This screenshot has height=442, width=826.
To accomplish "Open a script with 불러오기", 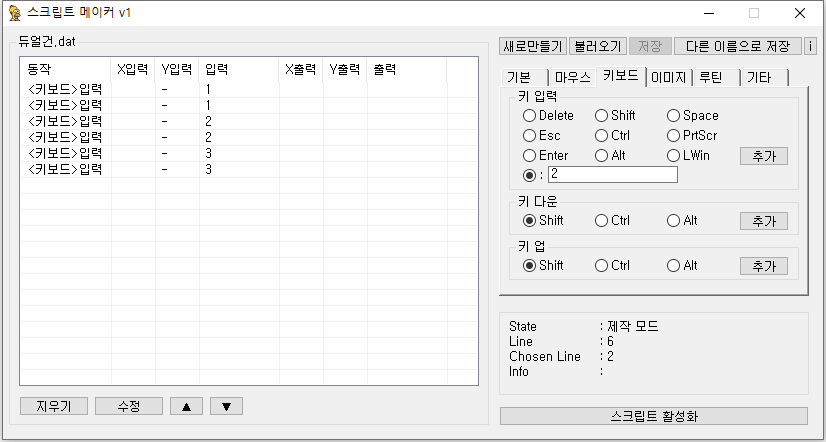I will pos(598,46).
